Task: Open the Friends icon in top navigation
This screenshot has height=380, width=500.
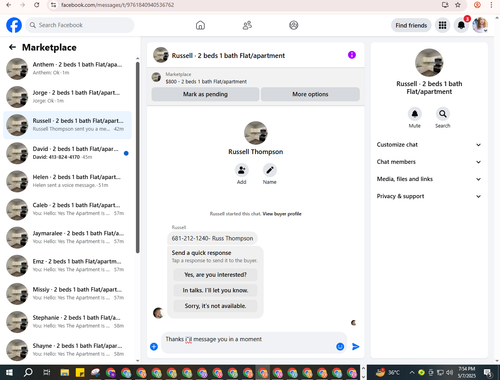Action: click(x=247, y=25)
